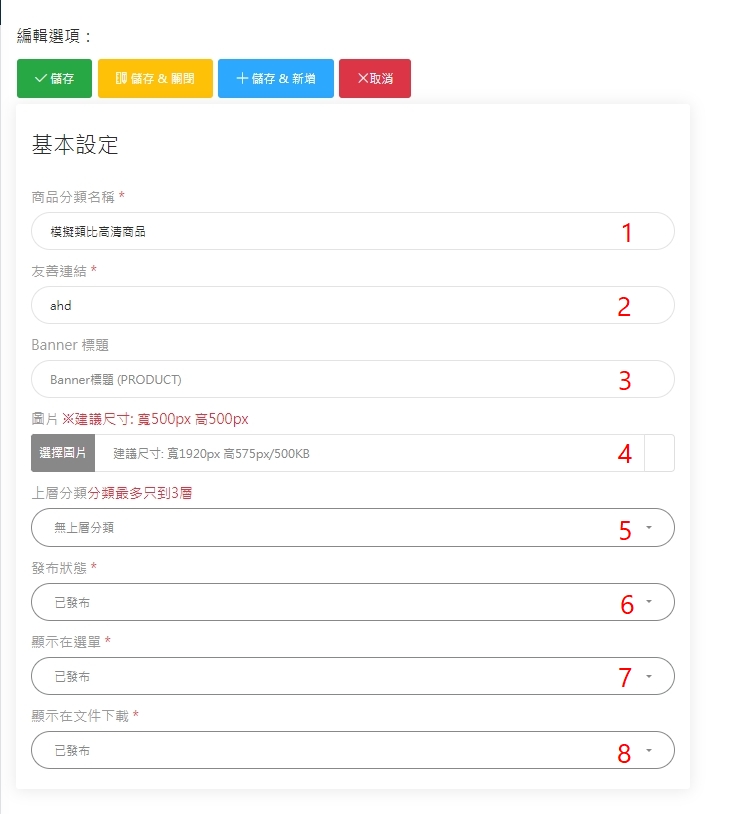Click the empty square box right of image field
Screen dimensions: 746x814
660,453
